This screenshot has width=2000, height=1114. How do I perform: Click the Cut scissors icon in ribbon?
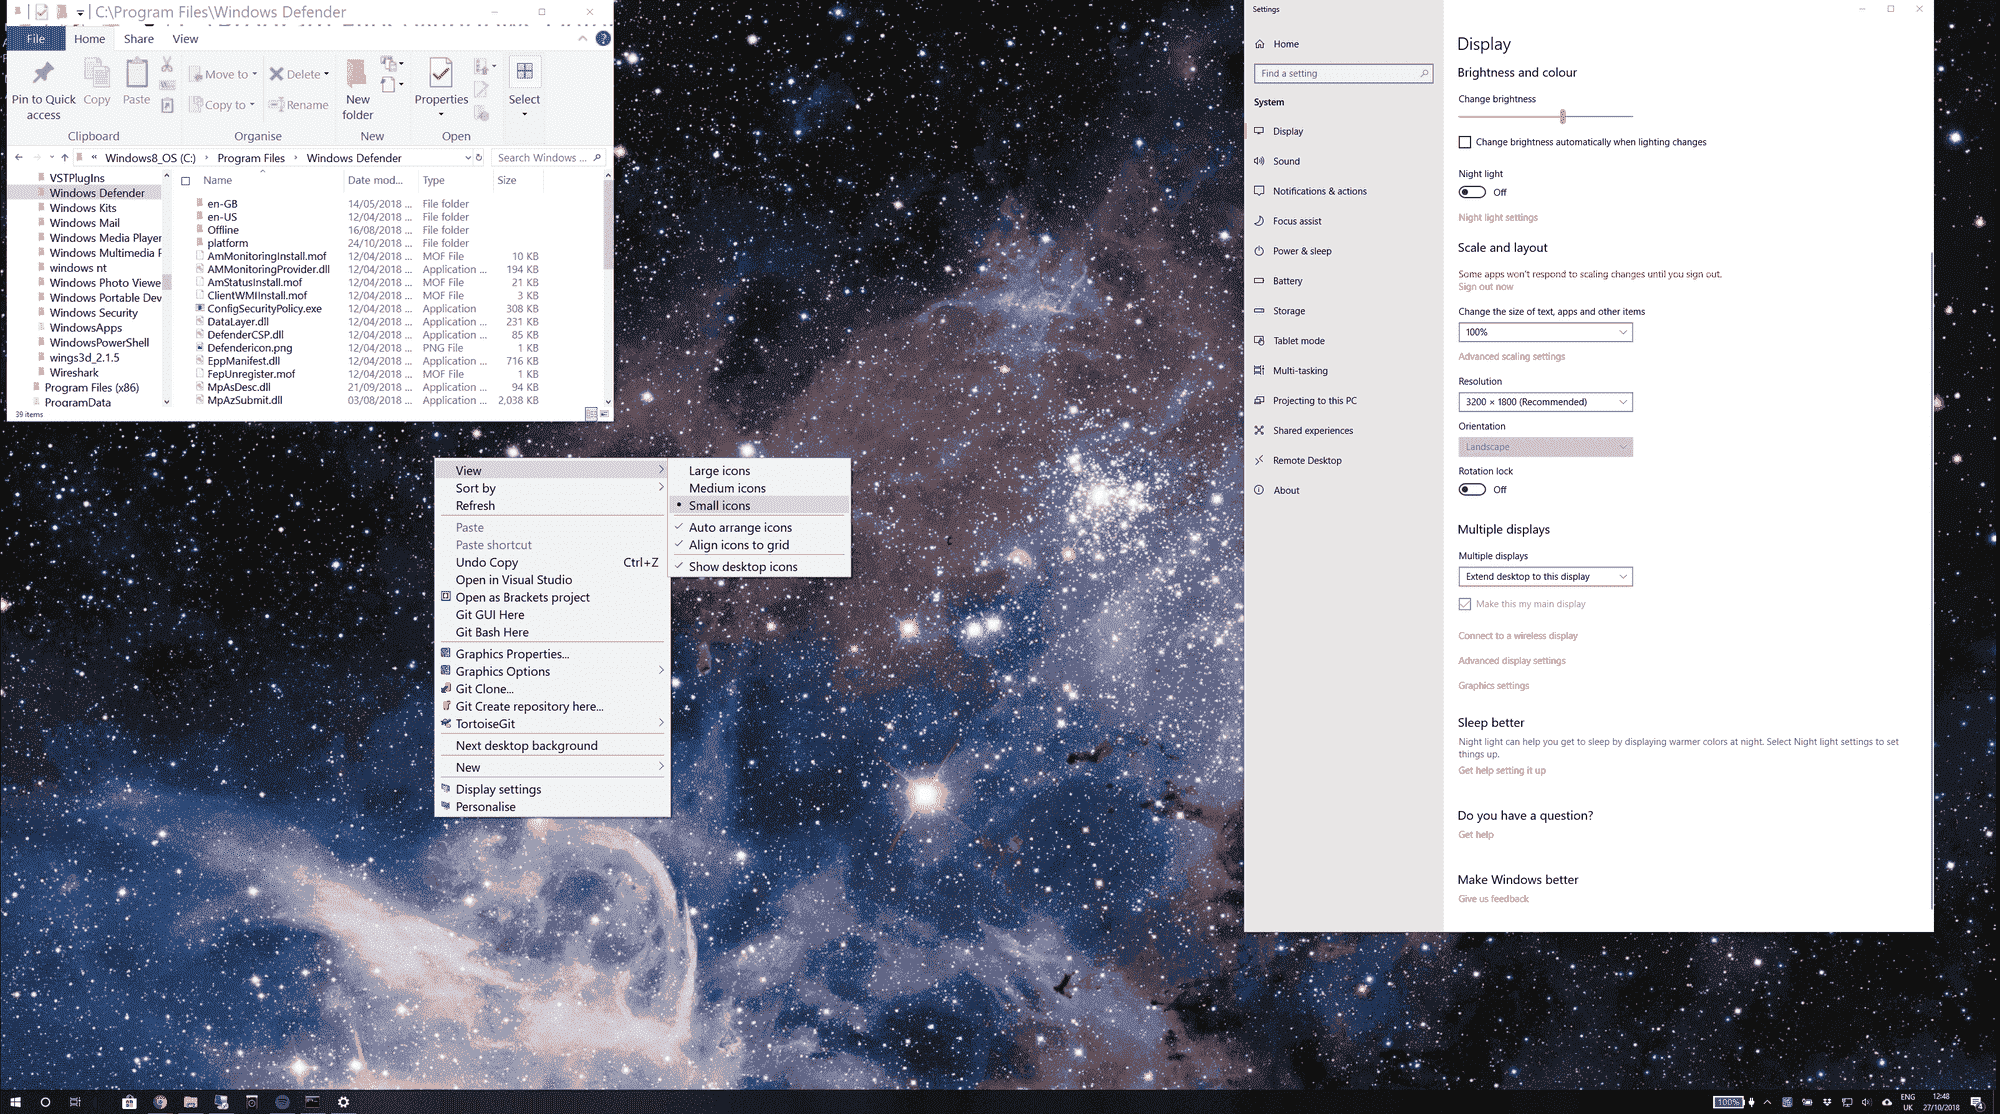167,66
